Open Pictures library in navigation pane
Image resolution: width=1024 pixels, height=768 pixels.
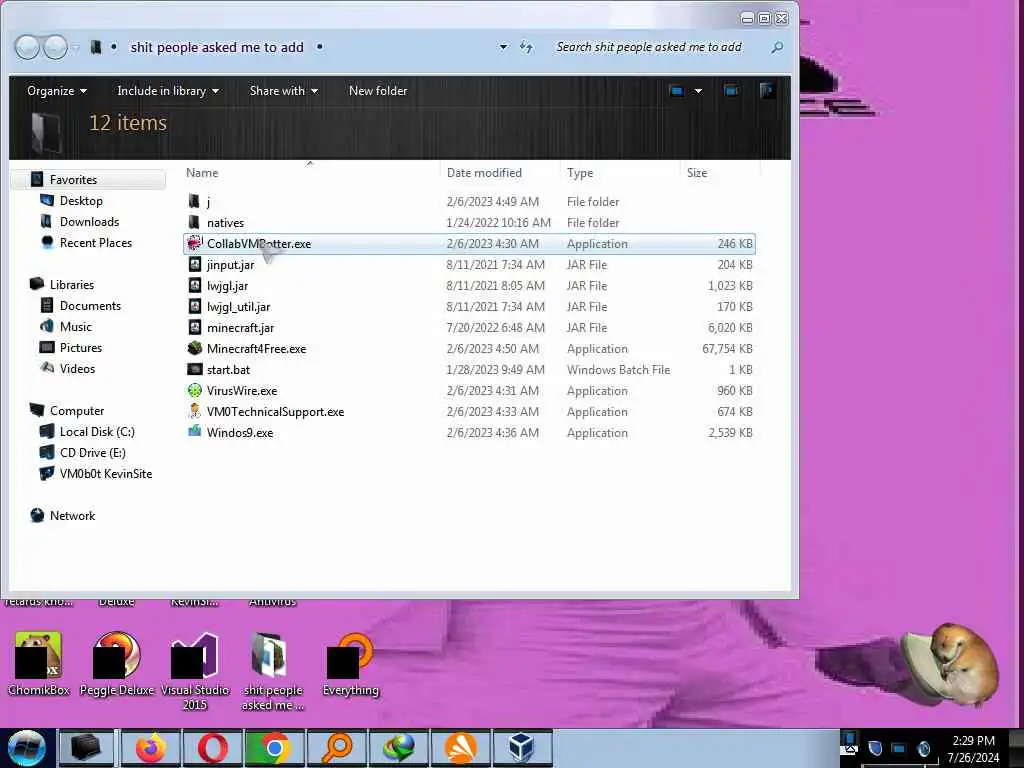click(81, 347)
